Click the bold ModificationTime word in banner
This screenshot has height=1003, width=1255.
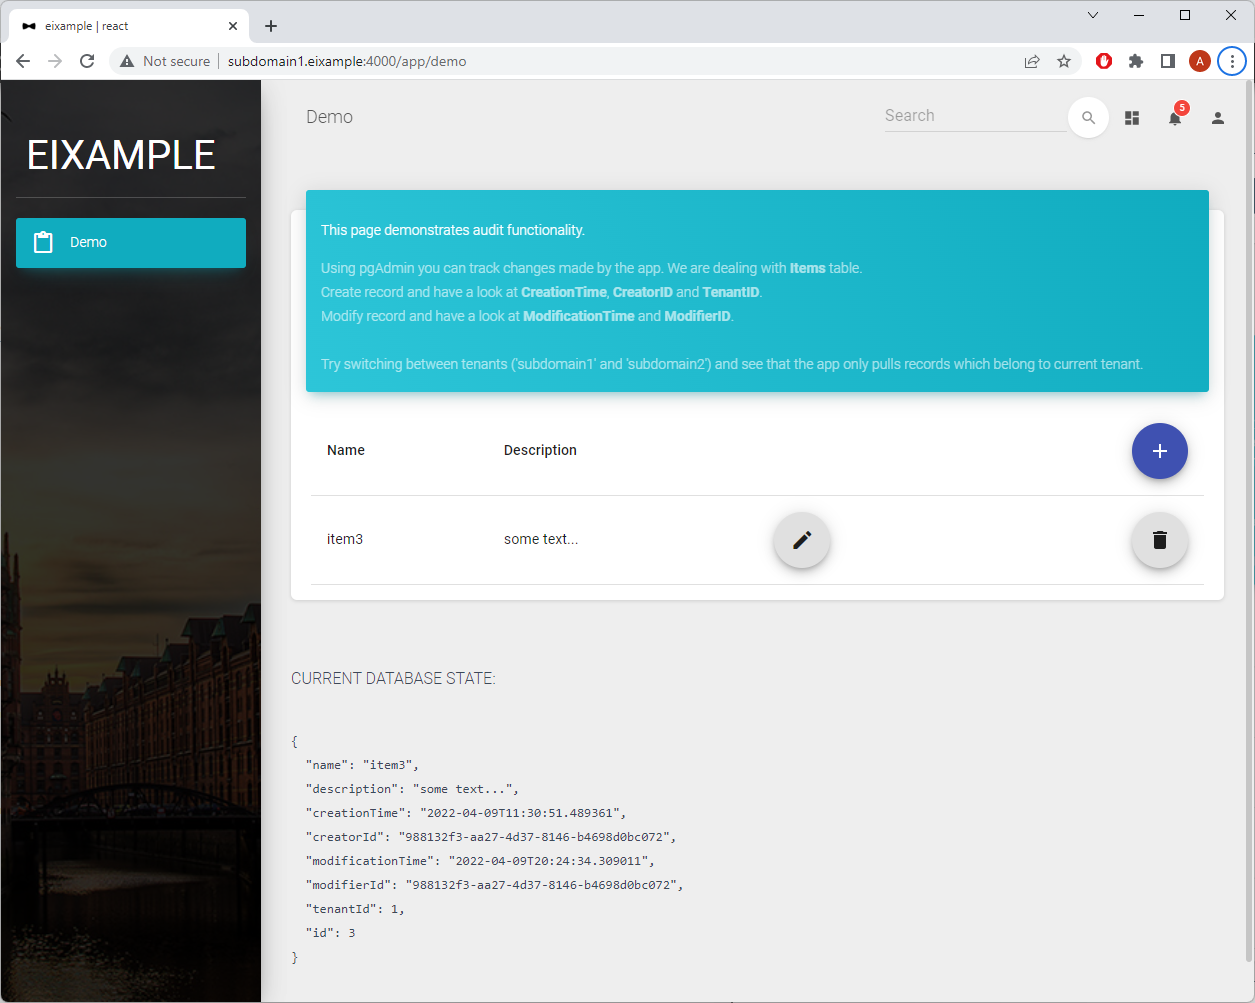[579, 316]
